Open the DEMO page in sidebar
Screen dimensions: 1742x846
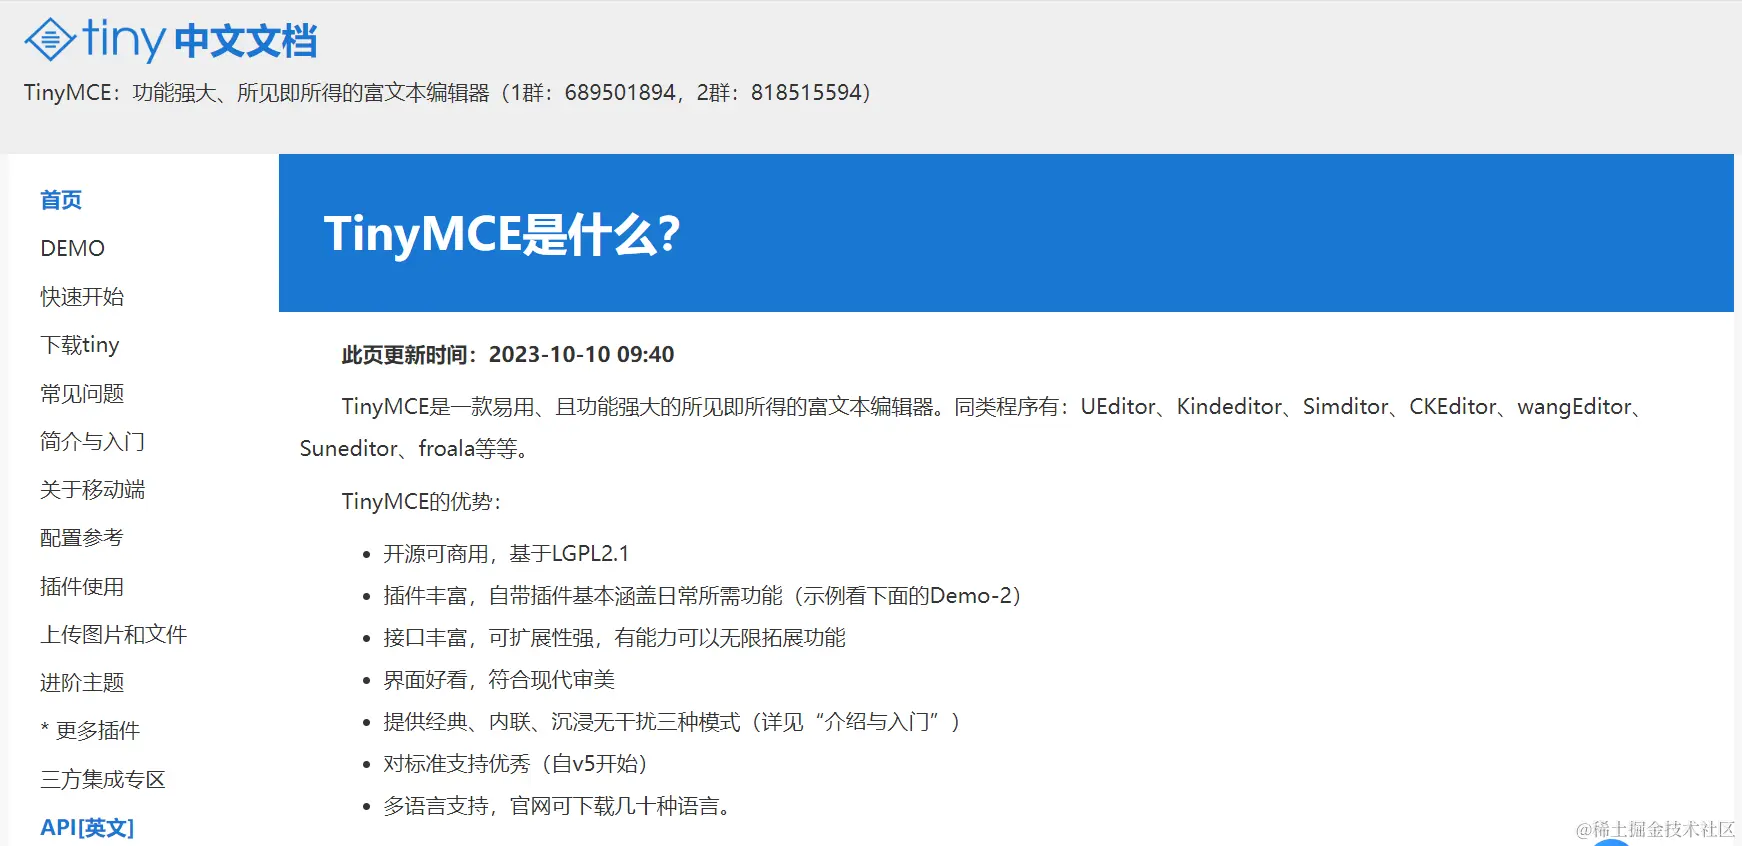[x=72, y=248]
